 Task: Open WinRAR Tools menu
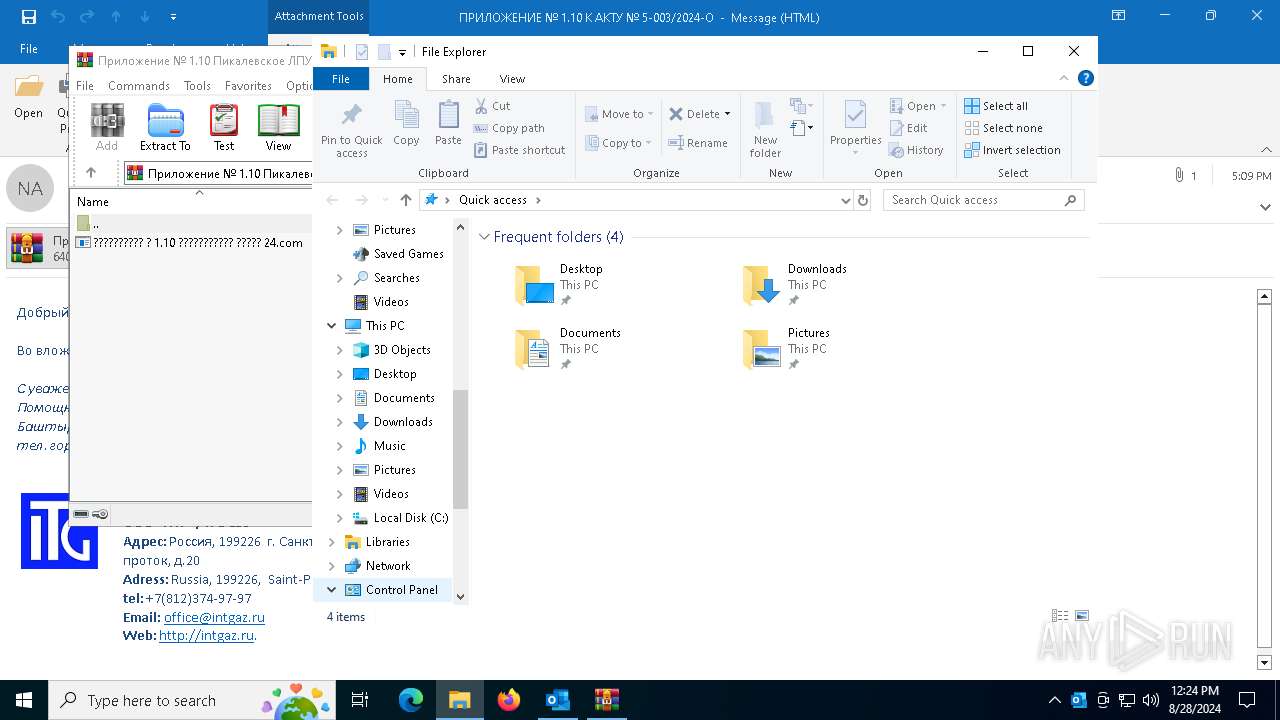[197, 86]
